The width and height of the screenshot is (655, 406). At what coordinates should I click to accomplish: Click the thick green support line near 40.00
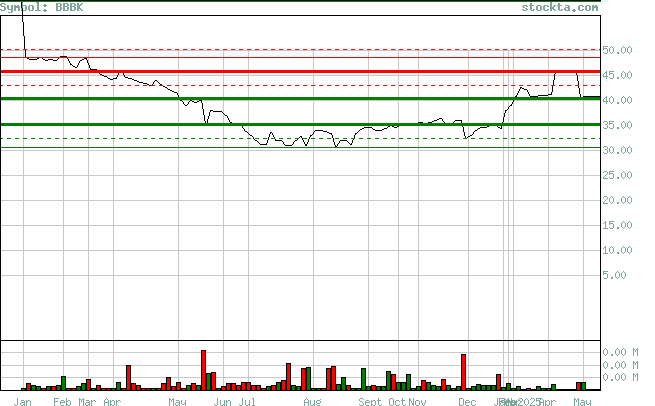pyautogui.click(x=300, y=99)
